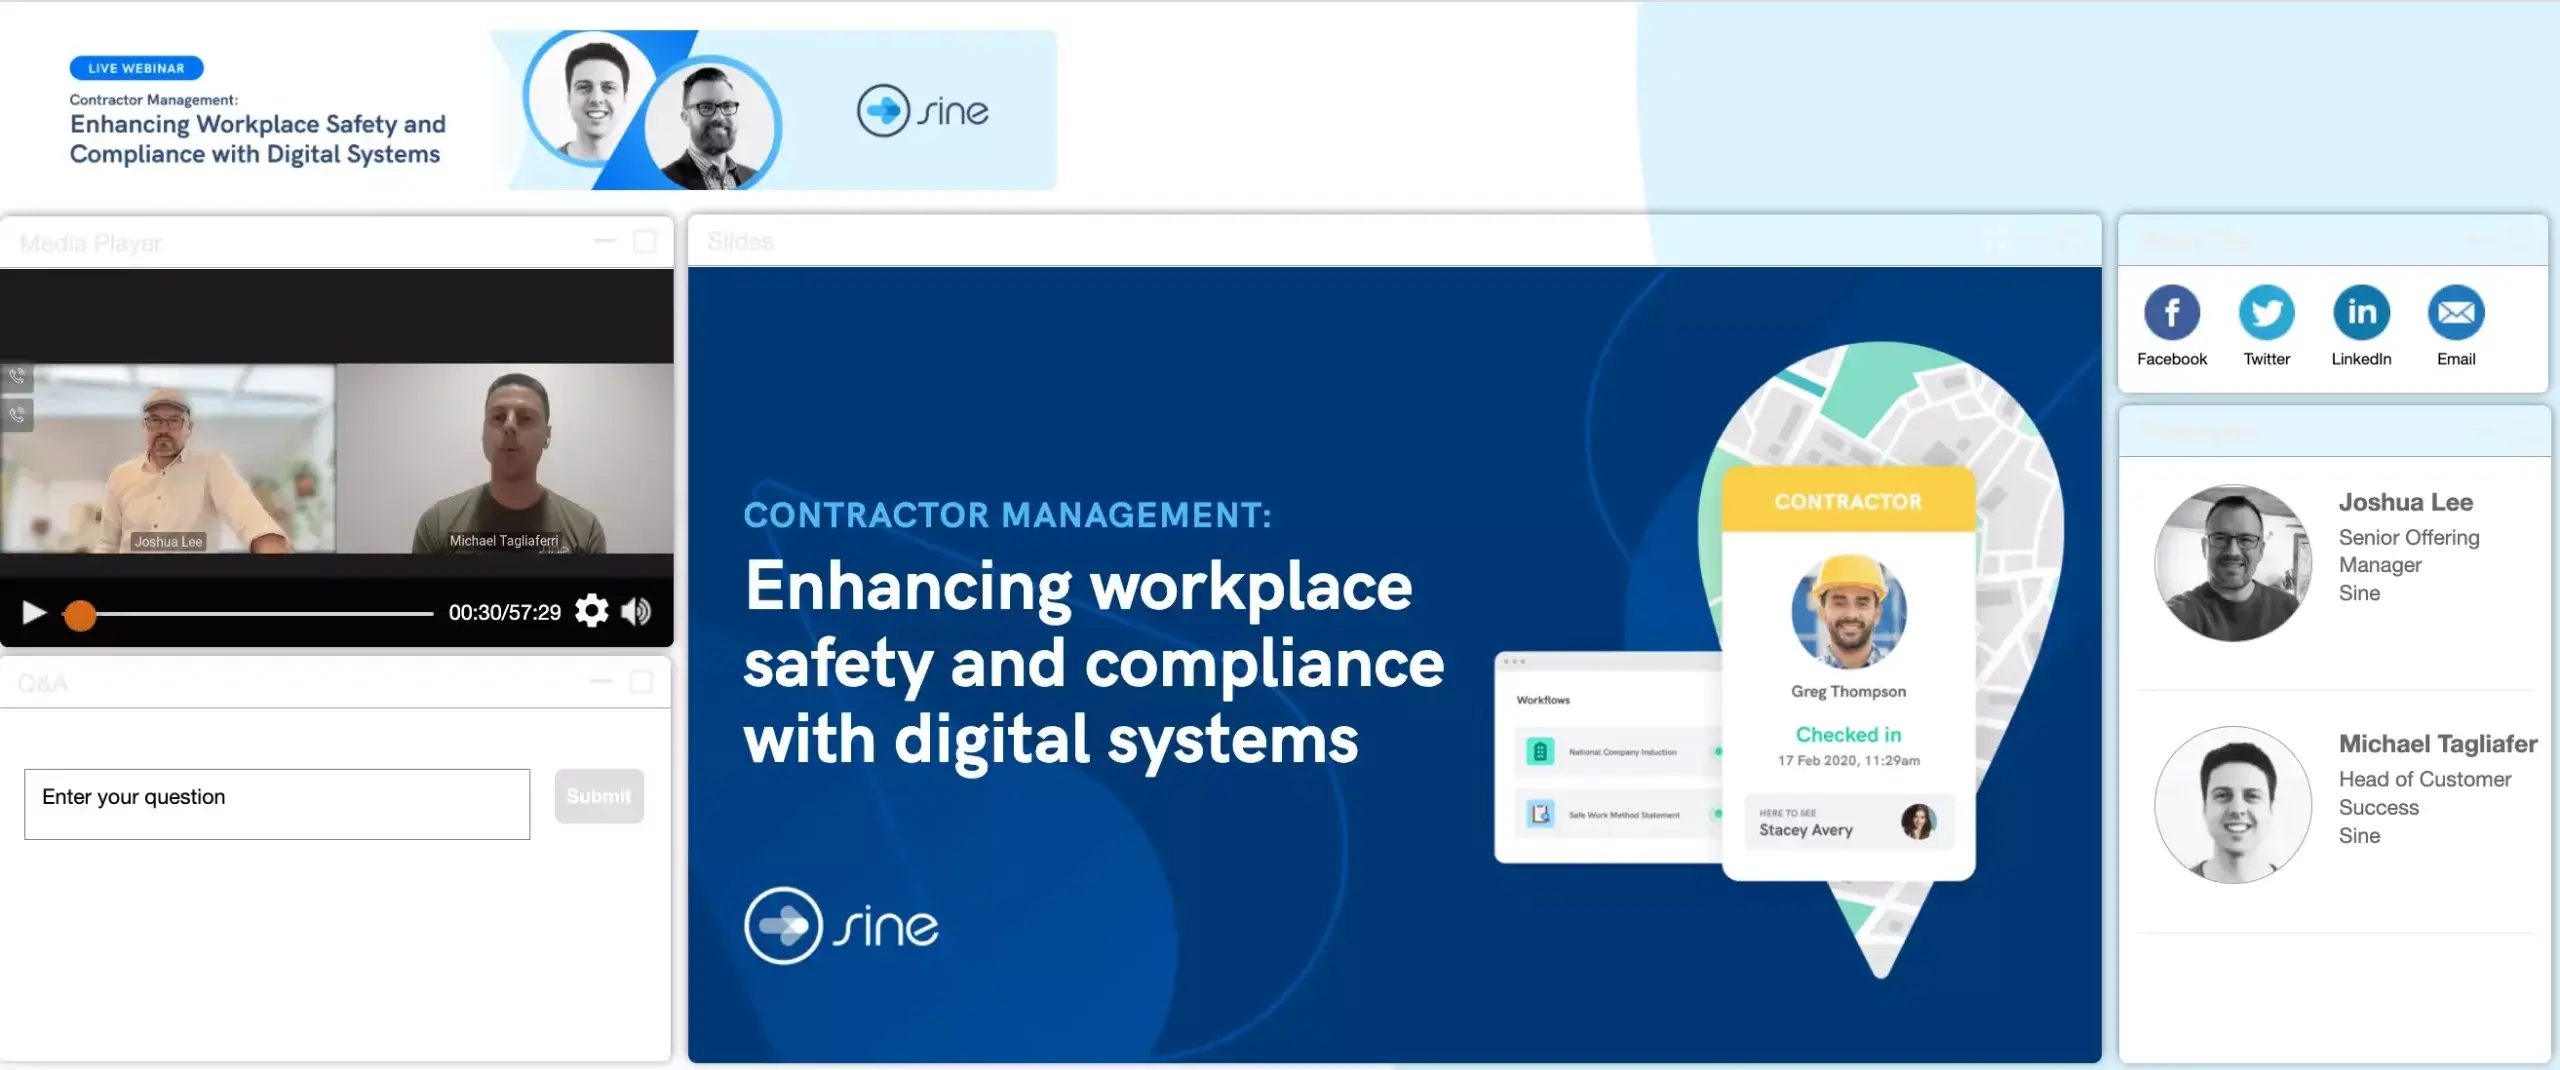Share via the LinkedIn icon
Screen dimensions: 2560x1070
point(2361,313)
